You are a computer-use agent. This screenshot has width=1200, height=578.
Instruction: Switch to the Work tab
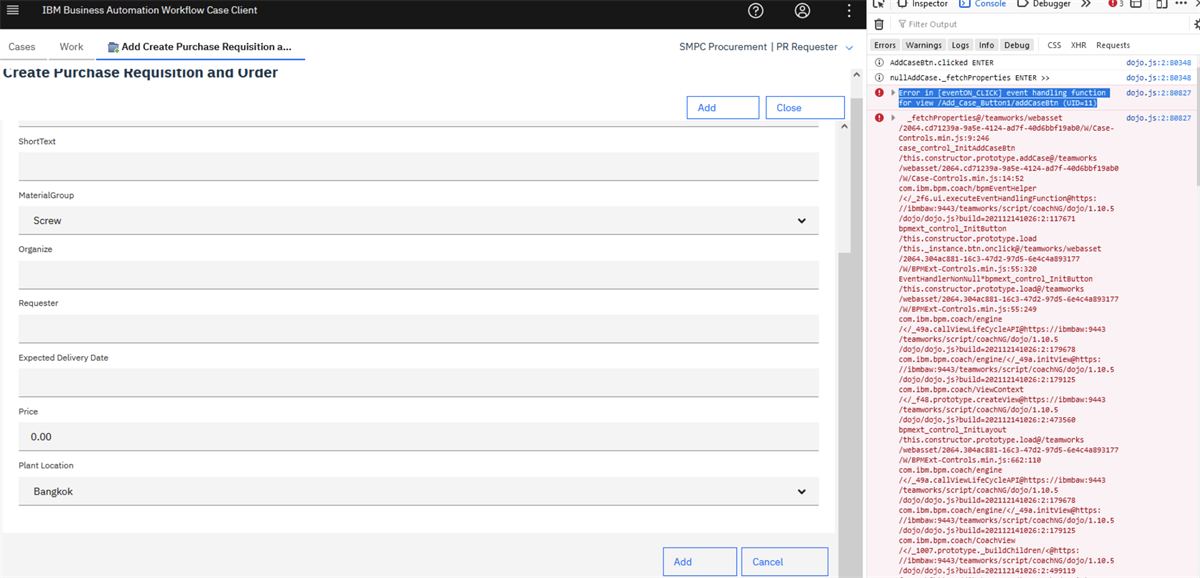tap(72, 47)
